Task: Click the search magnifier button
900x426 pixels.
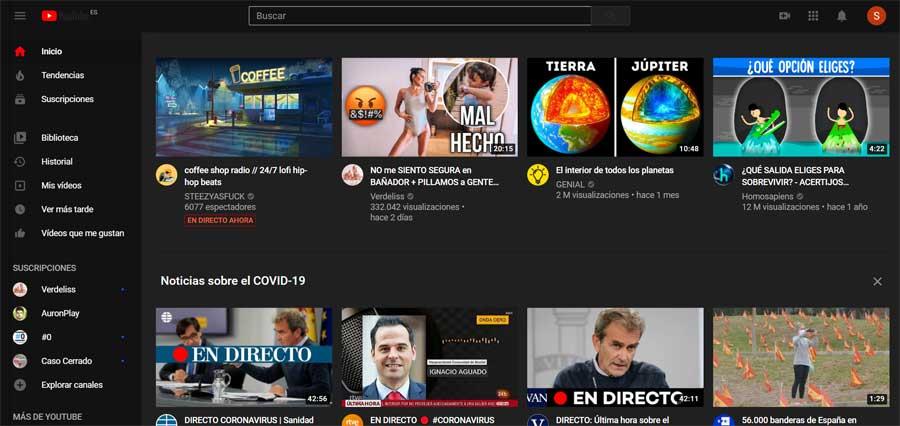Action: [x=611, y=16]
